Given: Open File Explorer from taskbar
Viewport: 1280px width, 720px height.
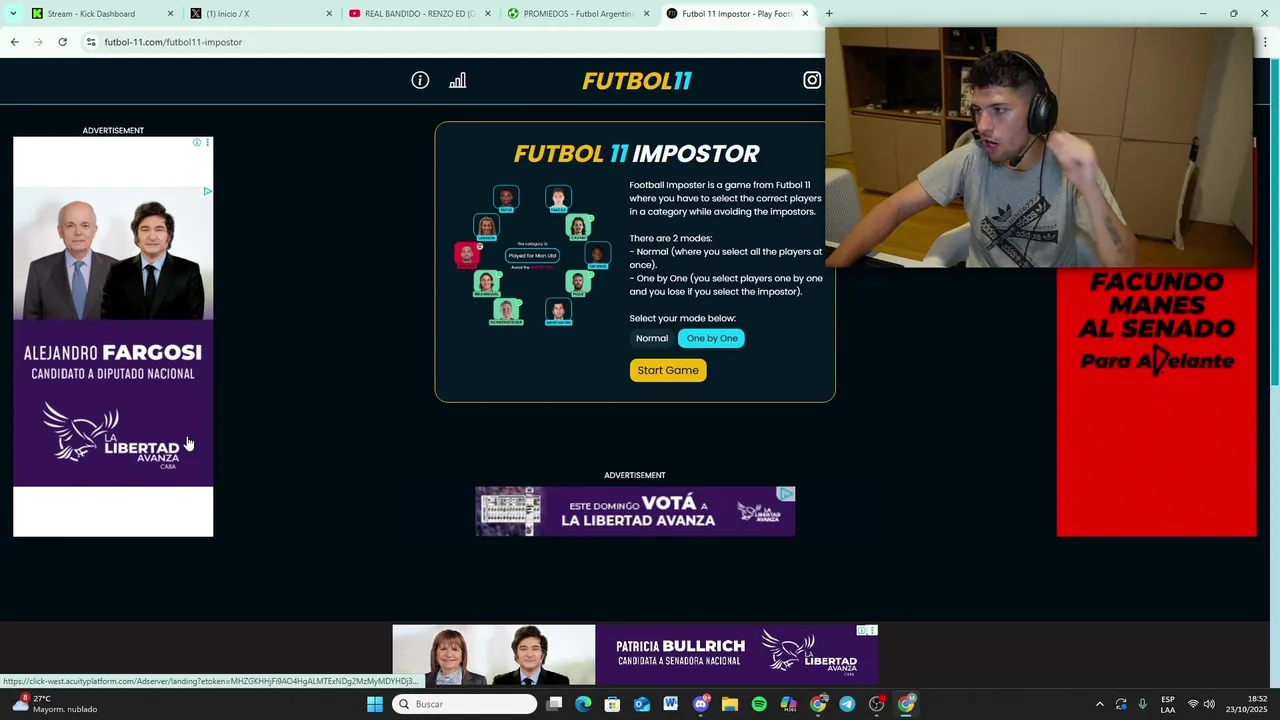Looking at the screenshot, I should [x=730, y=704].
